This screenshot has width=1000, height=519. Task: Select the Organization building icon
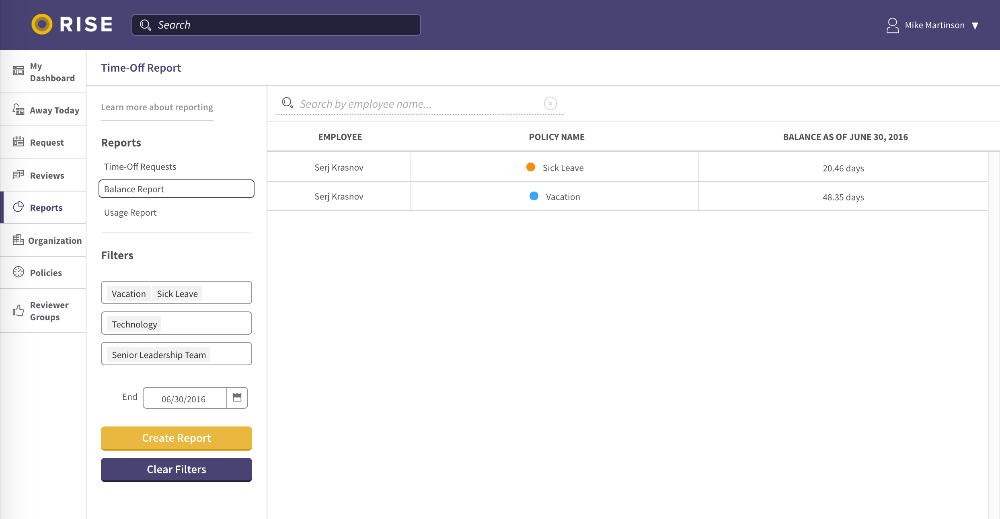(x=18, y=240)
